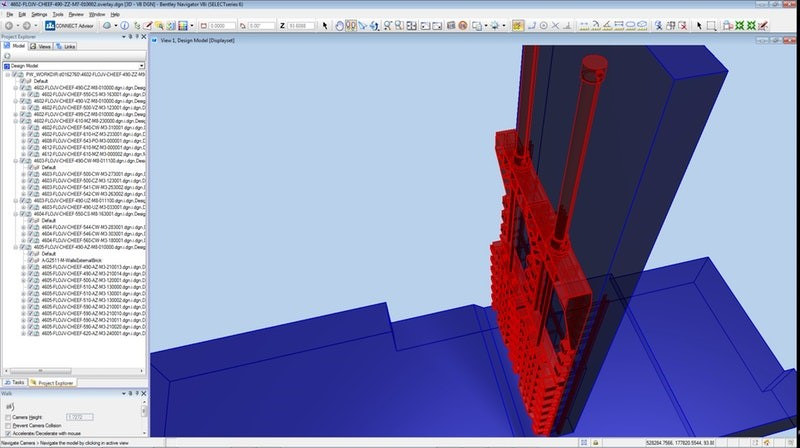Open the Settings menu
The height and width of the screenshot is (448, 800).
(x=38, y=15)
